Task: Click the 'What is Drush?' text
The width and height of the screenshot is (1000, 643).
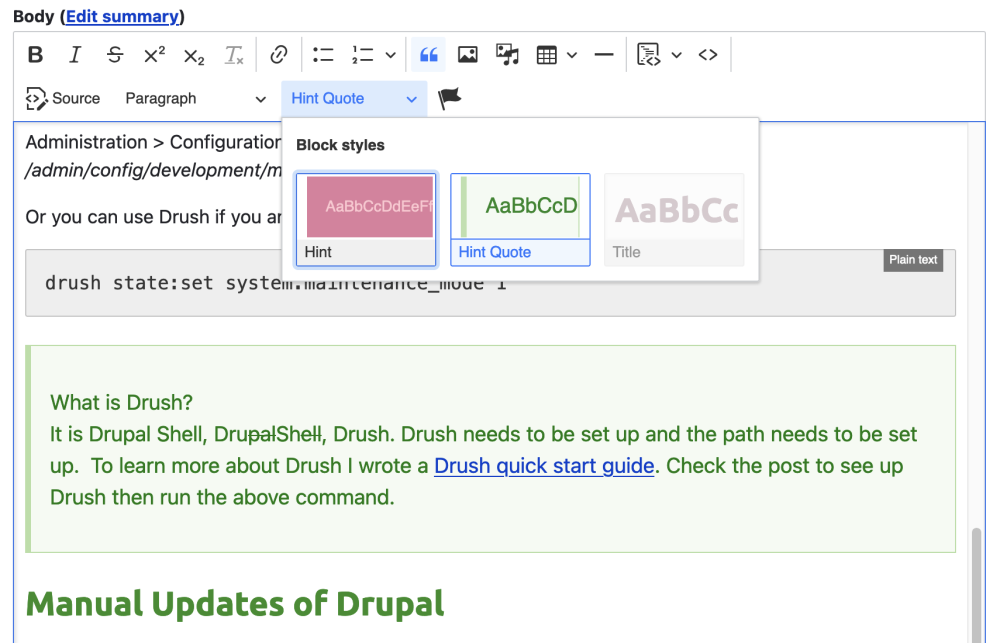Action: coord(121,403)
